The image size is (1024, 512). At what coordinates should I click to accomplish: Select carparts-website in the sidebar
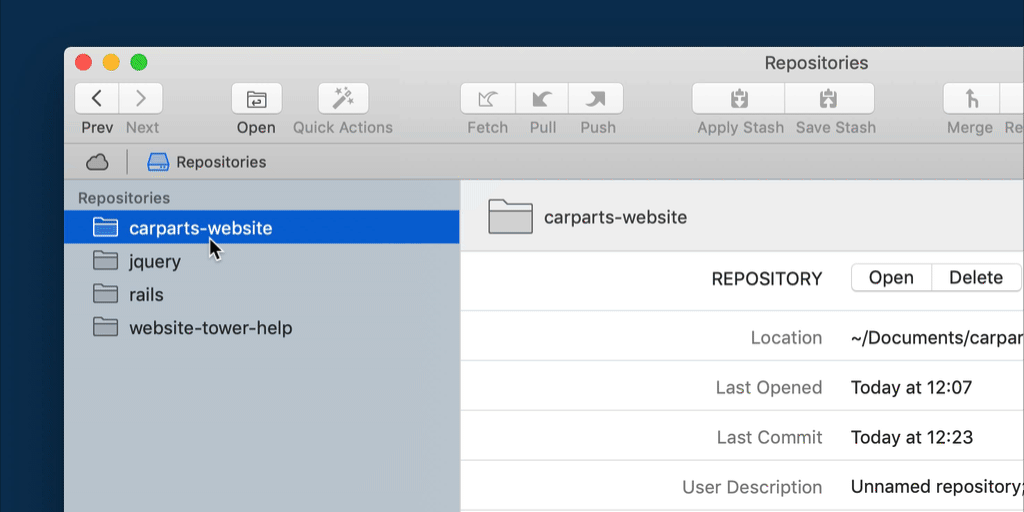pyautogui.click(x=200, y=228)
